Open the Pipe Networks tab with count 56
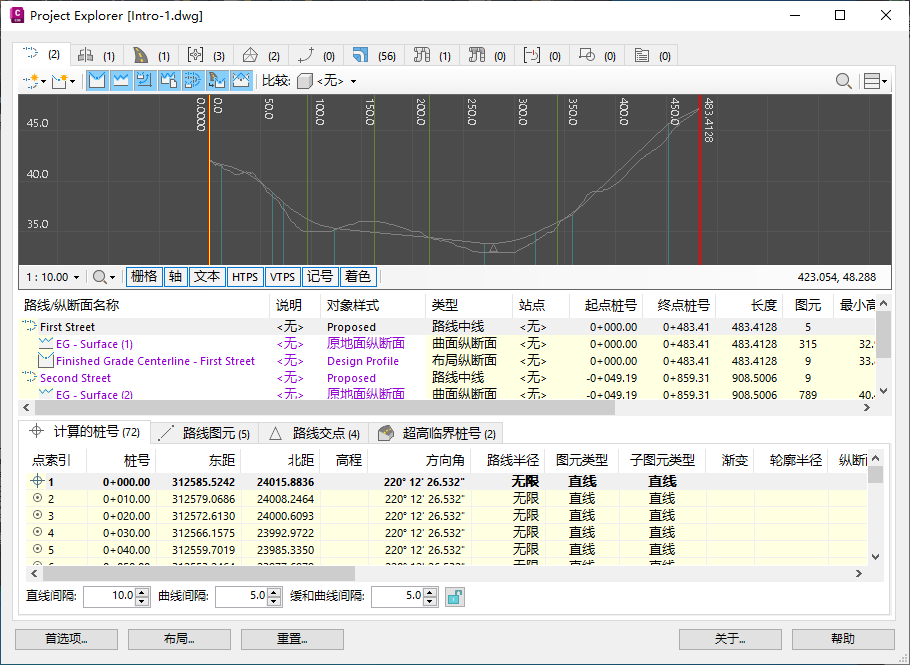This screenshot has height=665, width=910. (373, 55)
